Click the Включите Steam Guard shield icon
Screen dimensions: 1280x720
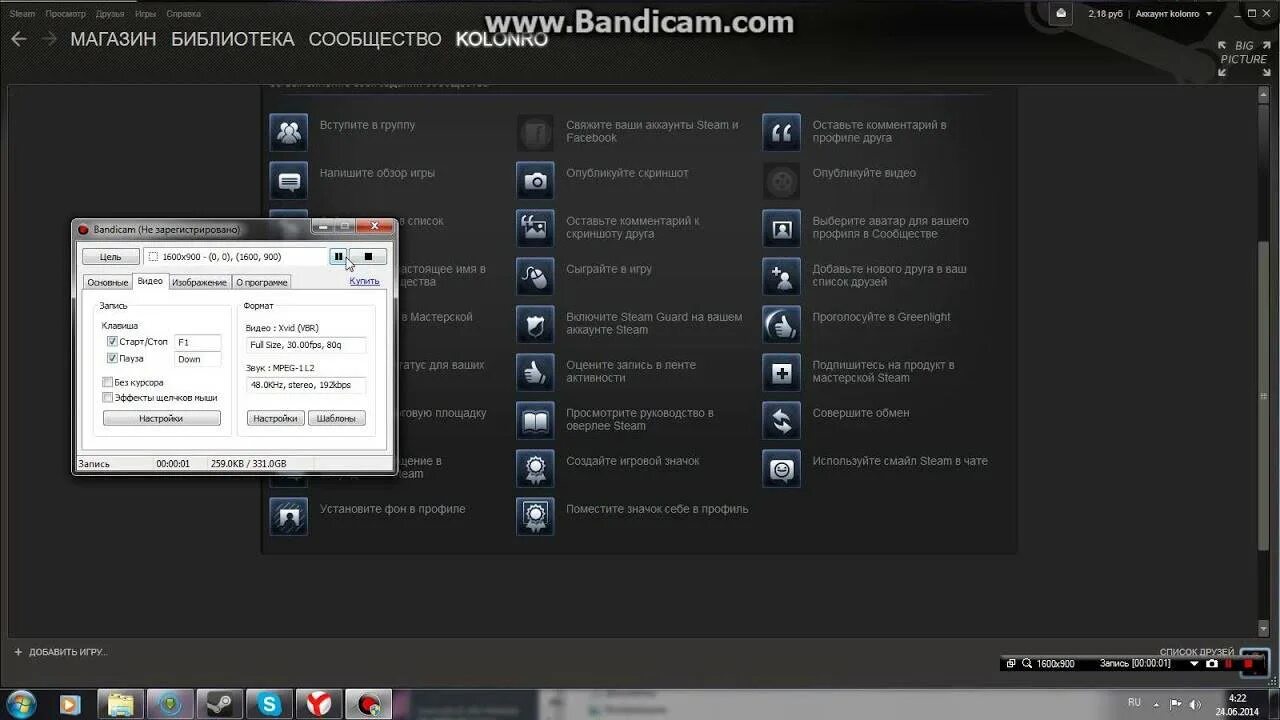click(535, 324)
